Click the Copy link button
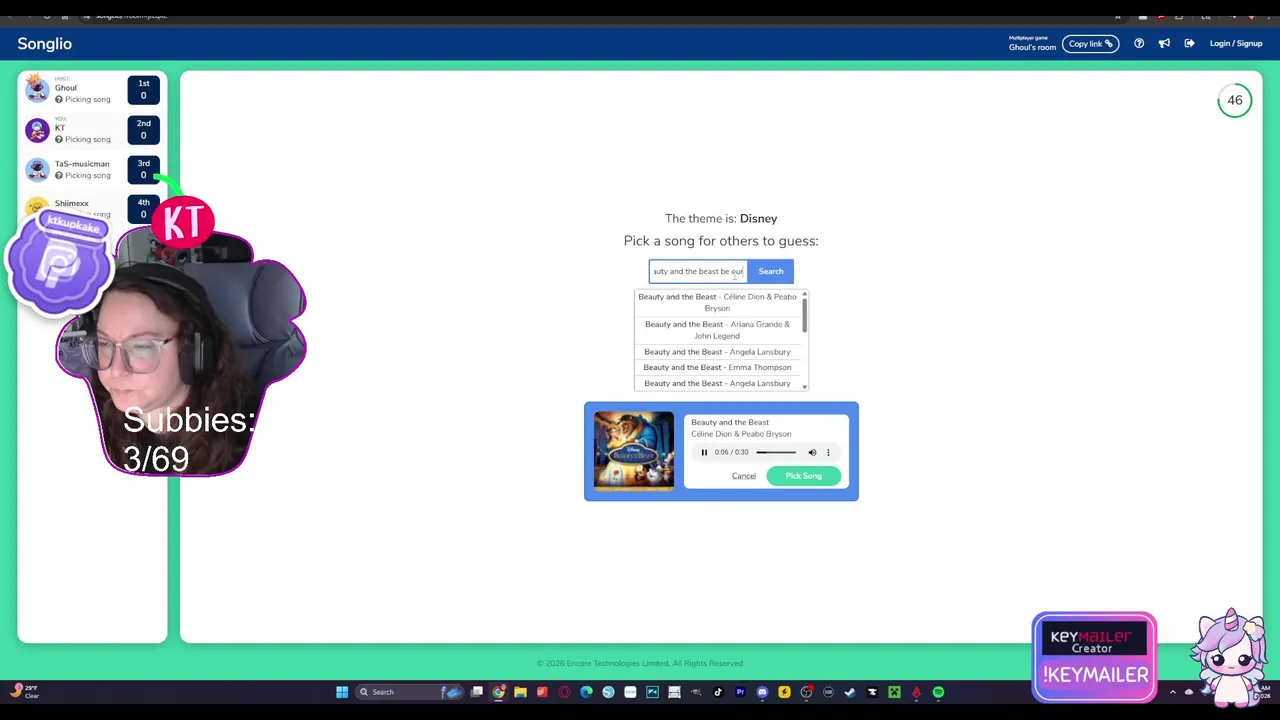Image resolution: width=1280 pixels, height=720 pixels. pyautogui.click(x=1090, y=43)
